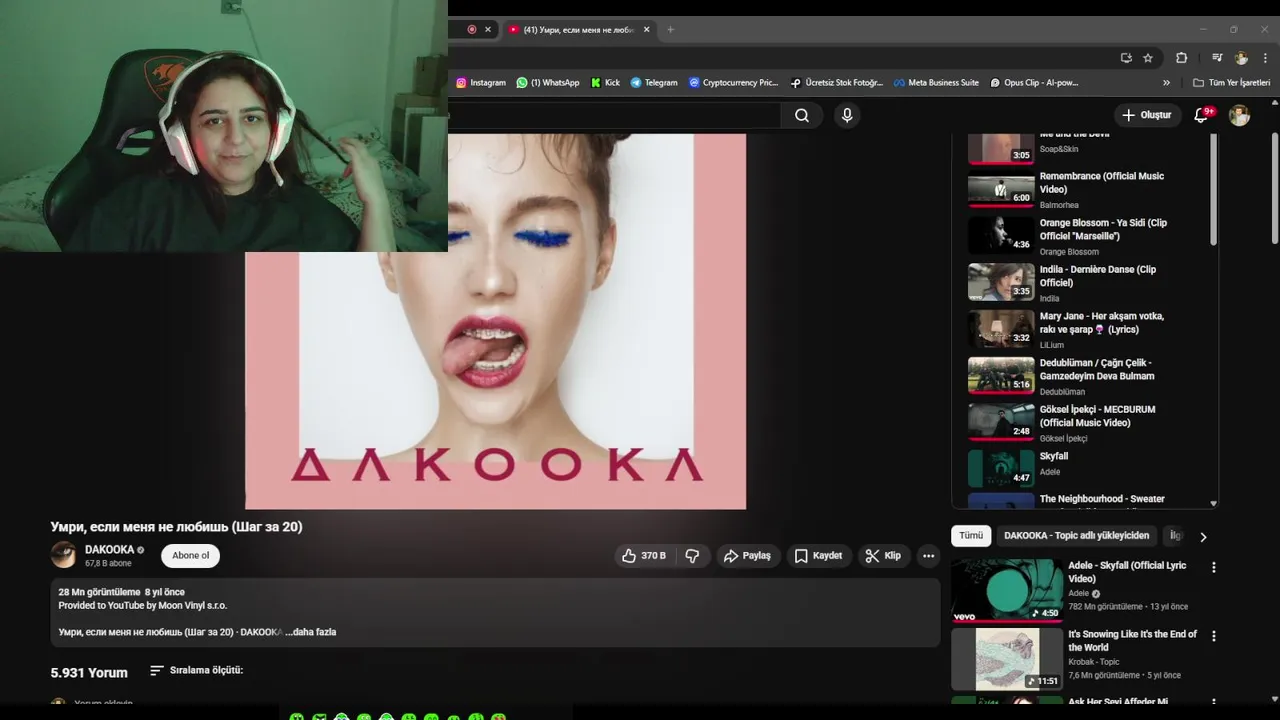Image resolution: width=1280 pixels, height=720 pixels.
Task: Close the YouTube browser tab
Action: 646,30
